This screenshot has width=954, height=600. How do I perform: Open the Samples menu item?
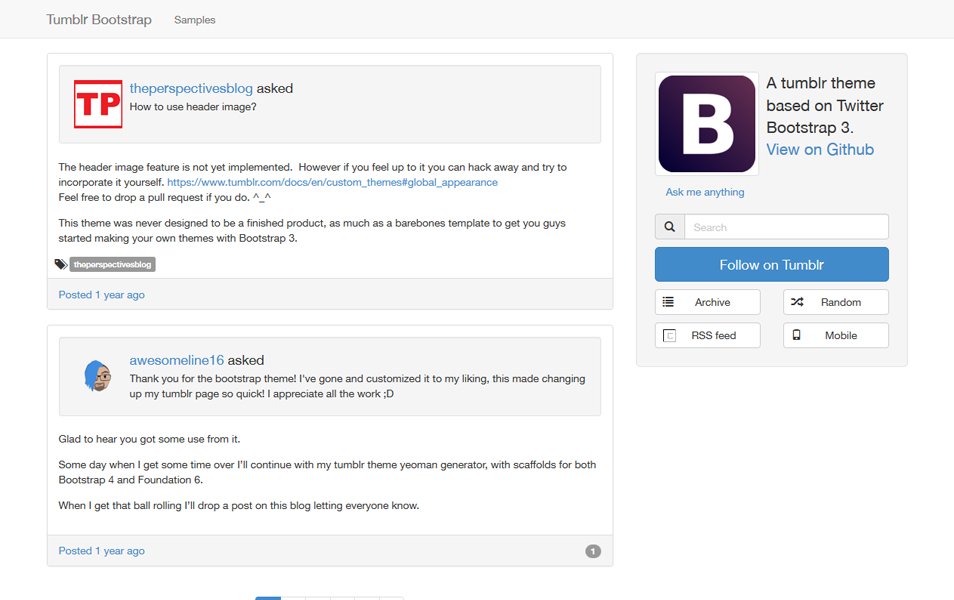click(x=195, y=20)
